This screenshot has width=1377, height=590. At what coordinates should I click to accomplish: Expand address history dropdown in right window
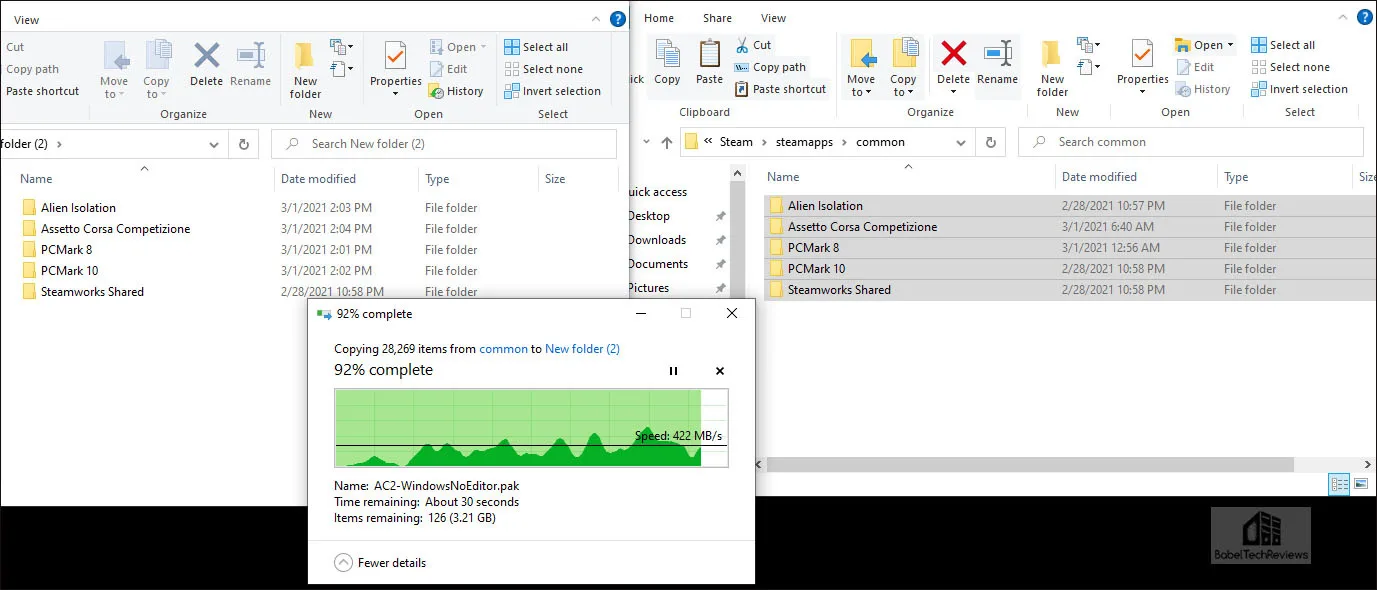[961, 142]
